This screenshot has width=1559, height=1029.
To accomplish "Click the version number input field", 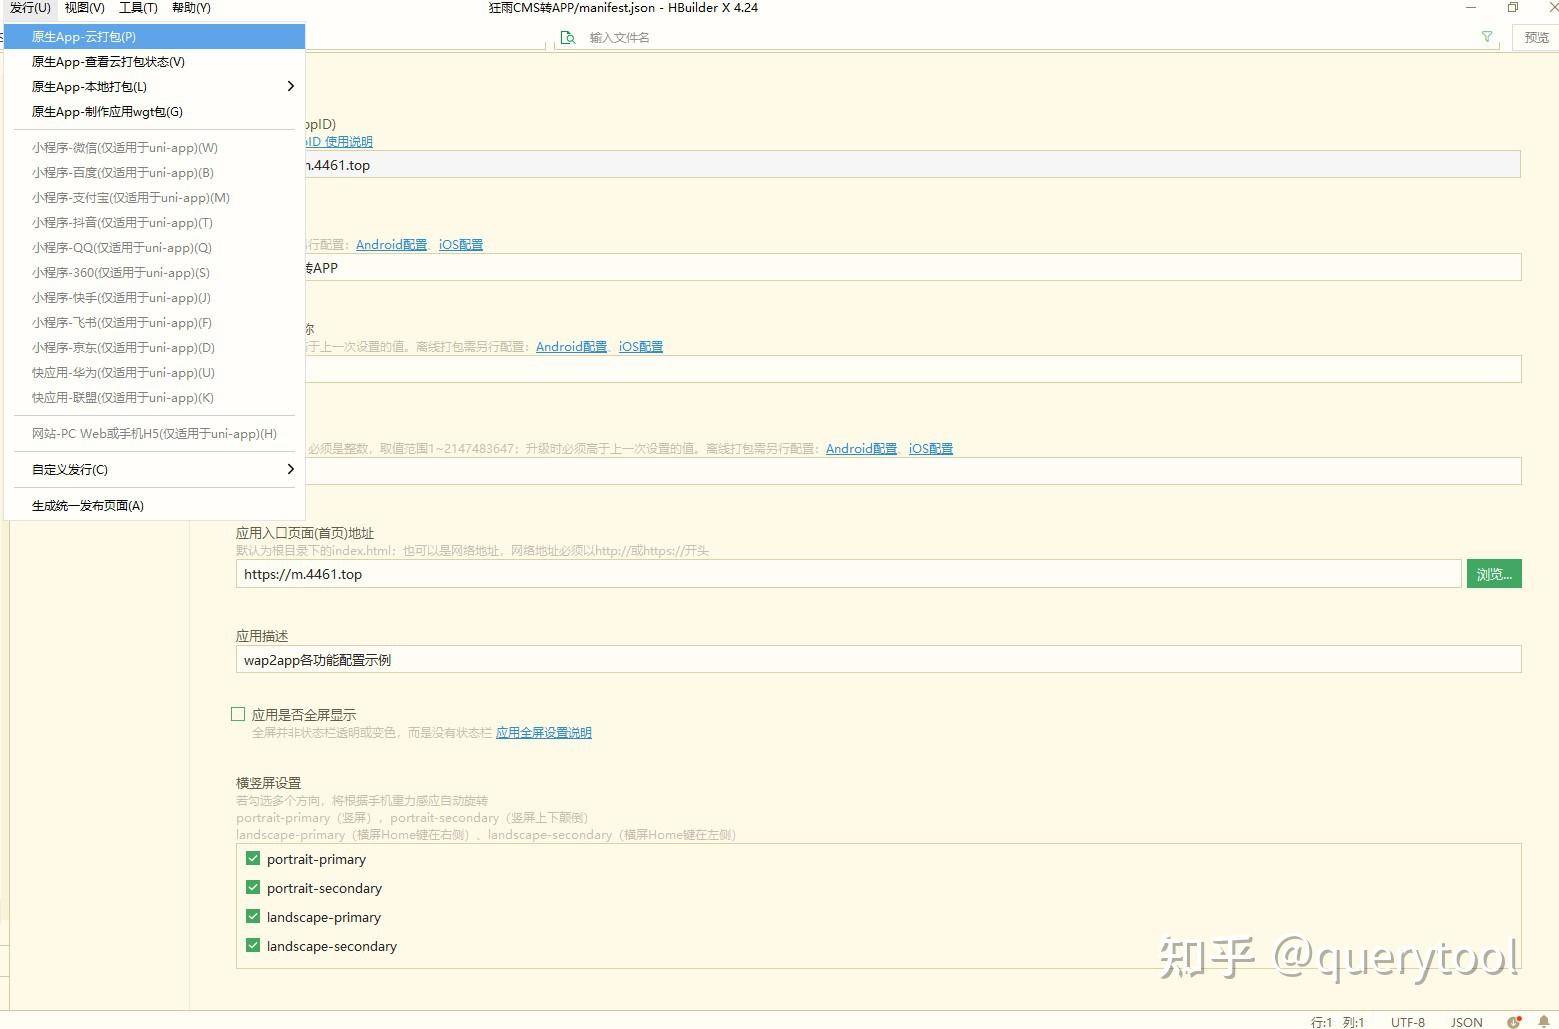I will [912, 472].
